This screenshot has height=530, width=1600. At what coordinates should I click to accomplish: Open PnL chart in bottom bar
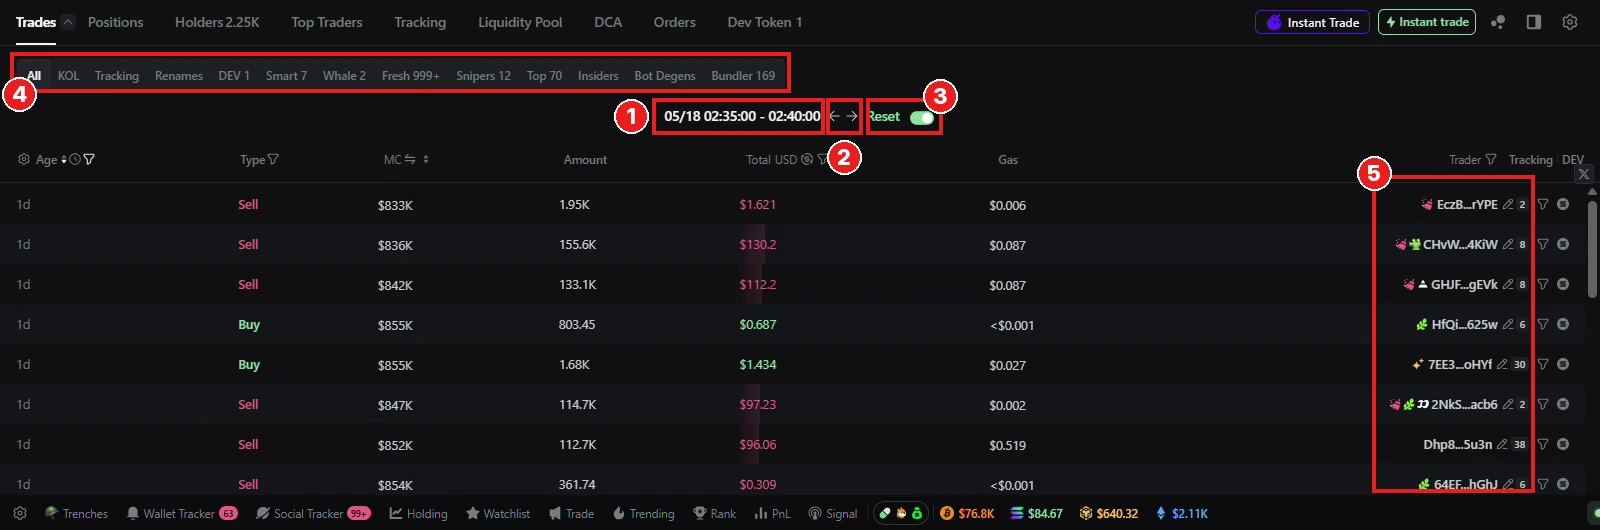click(772, 513)
